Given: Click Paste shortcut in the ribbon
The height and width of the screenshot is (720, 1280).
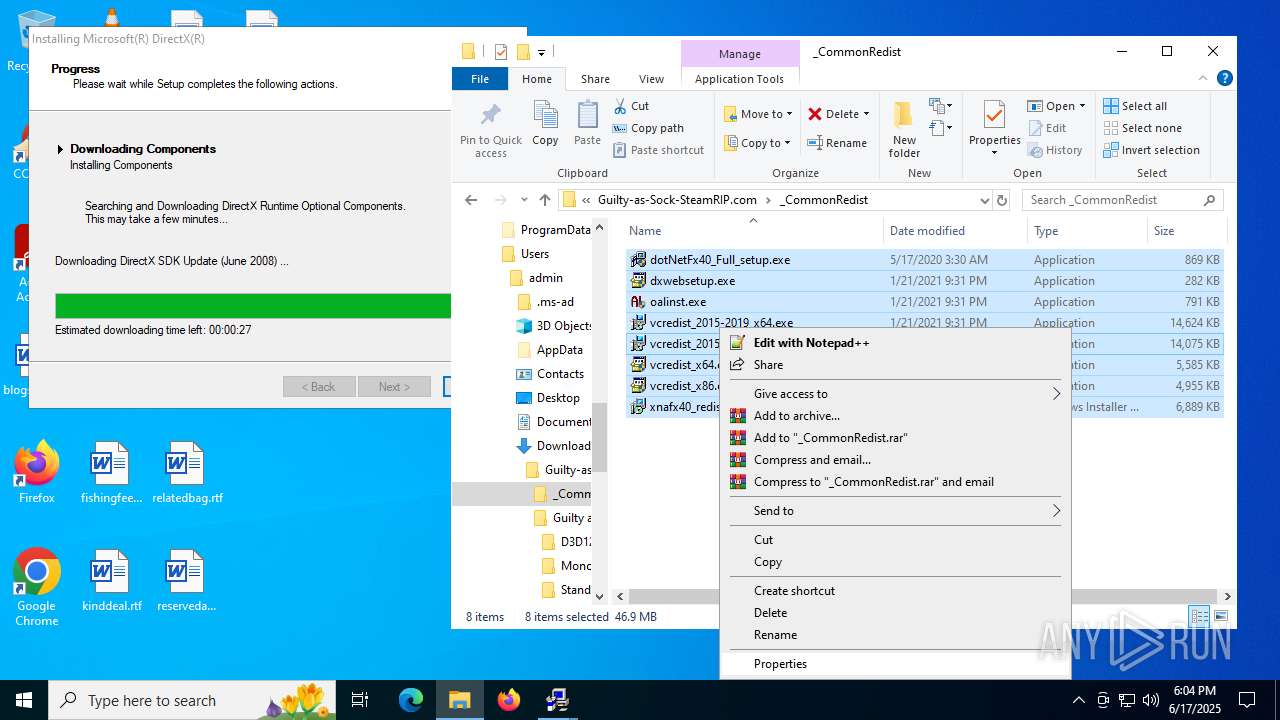Looking at the screenshot, I should tap(658, 150).
